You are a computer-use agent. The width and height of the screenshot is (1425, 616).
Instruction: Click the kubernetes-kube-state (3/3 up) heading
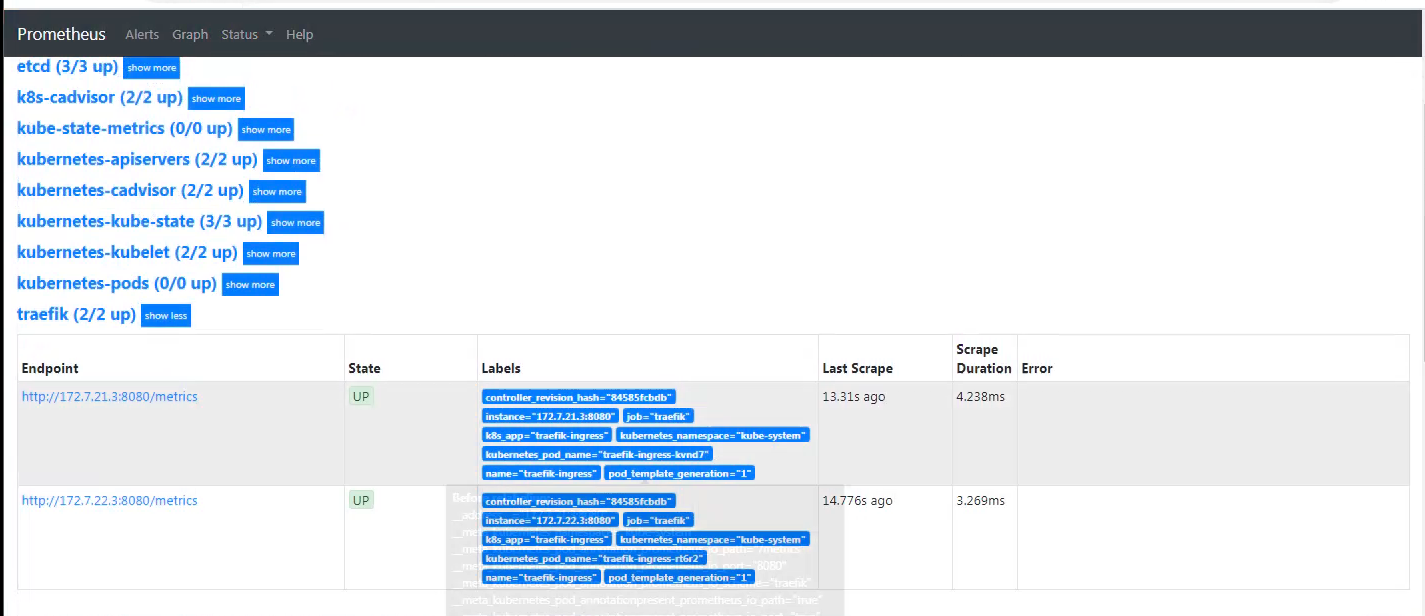[x=140, y=221]
